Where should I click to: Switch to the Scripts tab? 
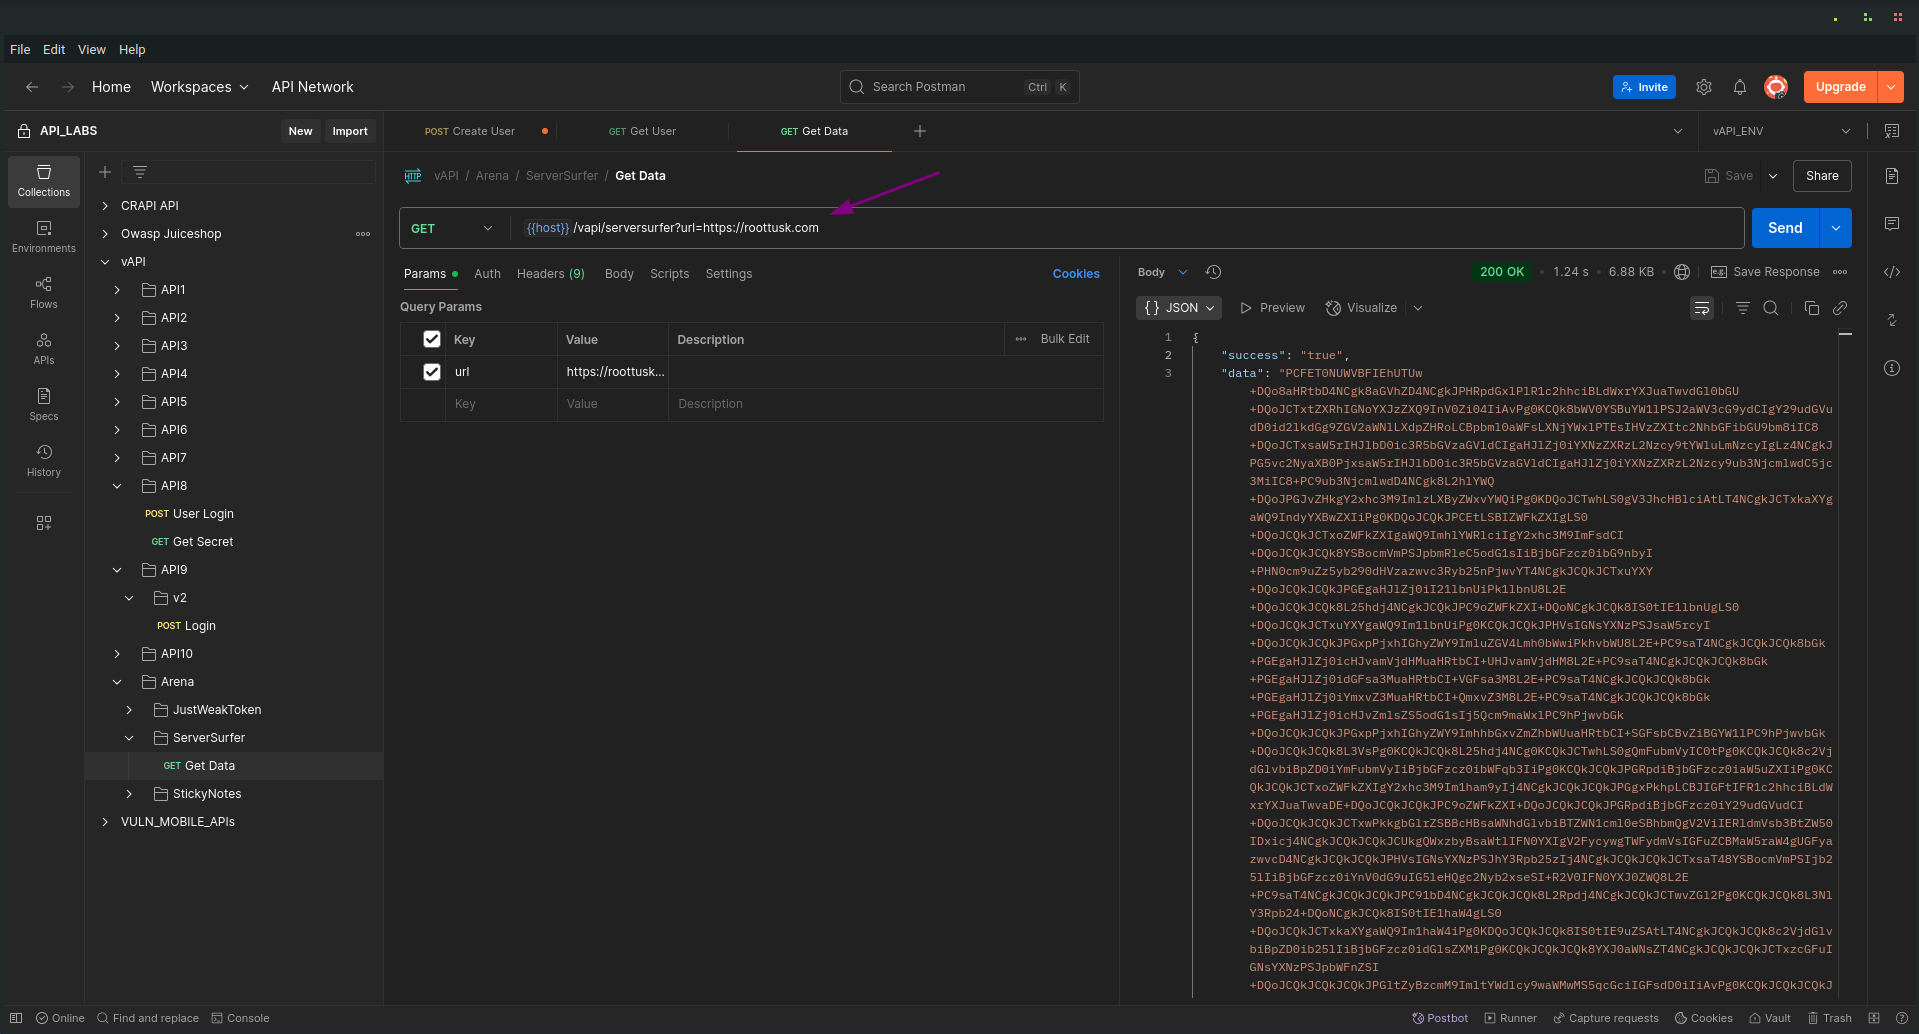pos(669,274)
